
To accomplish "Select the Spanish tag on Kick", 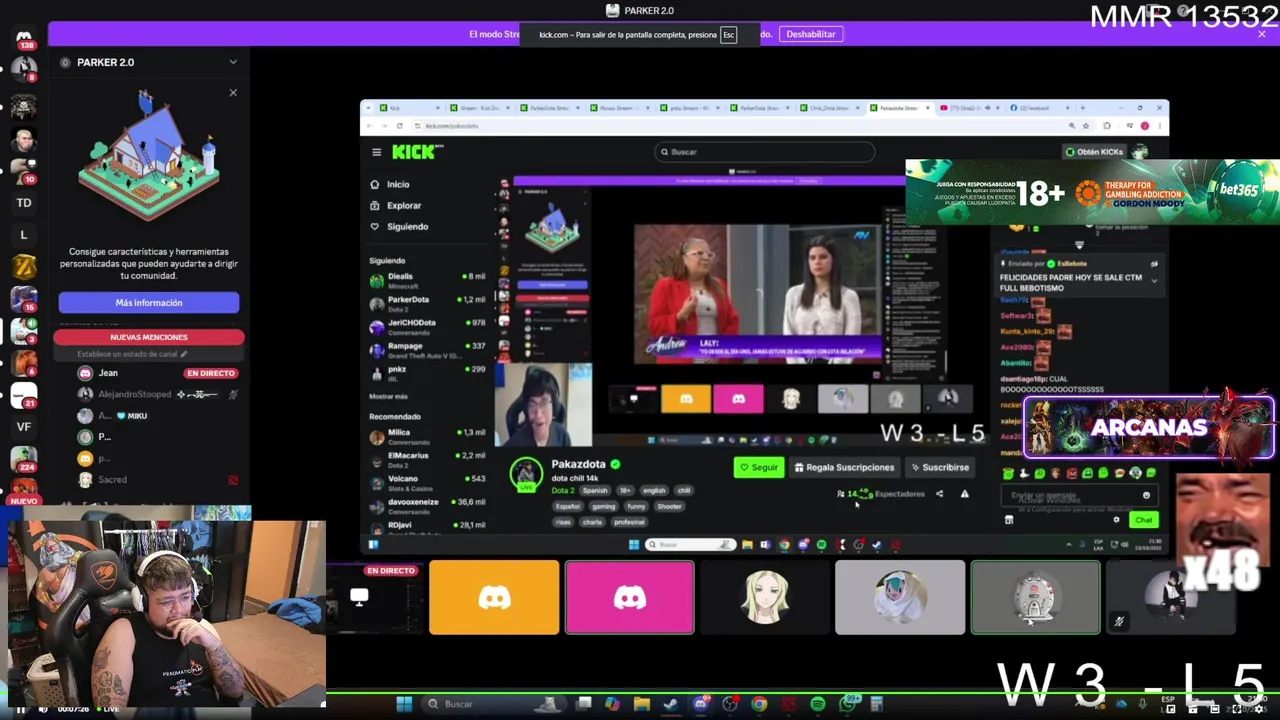I will coord(595,491).
